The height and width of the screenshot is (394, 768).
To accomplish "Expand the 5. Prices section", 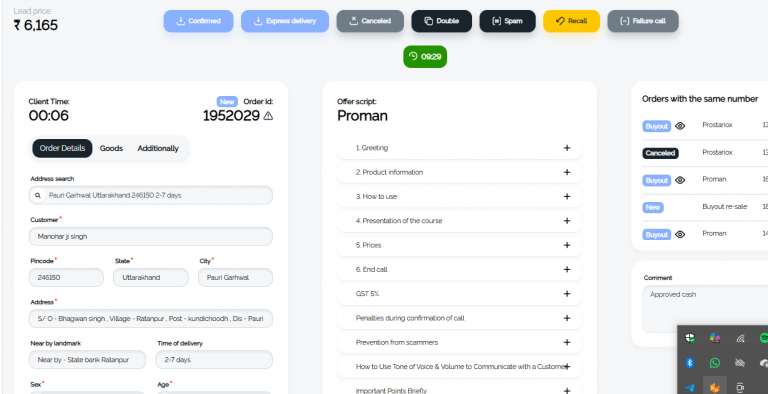I will (459, 245).
